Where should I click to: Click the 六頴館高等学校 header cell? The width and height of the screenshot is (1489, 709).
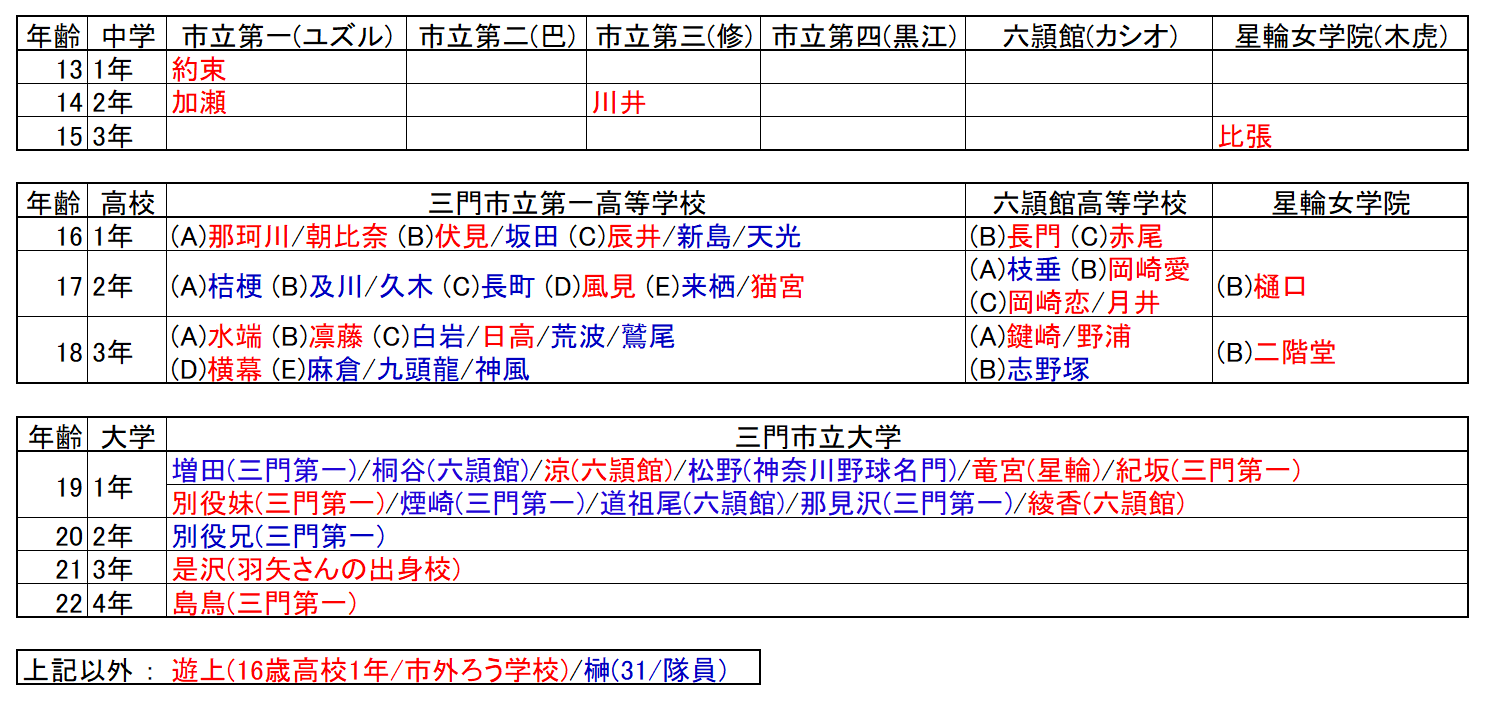point(1089,202)
